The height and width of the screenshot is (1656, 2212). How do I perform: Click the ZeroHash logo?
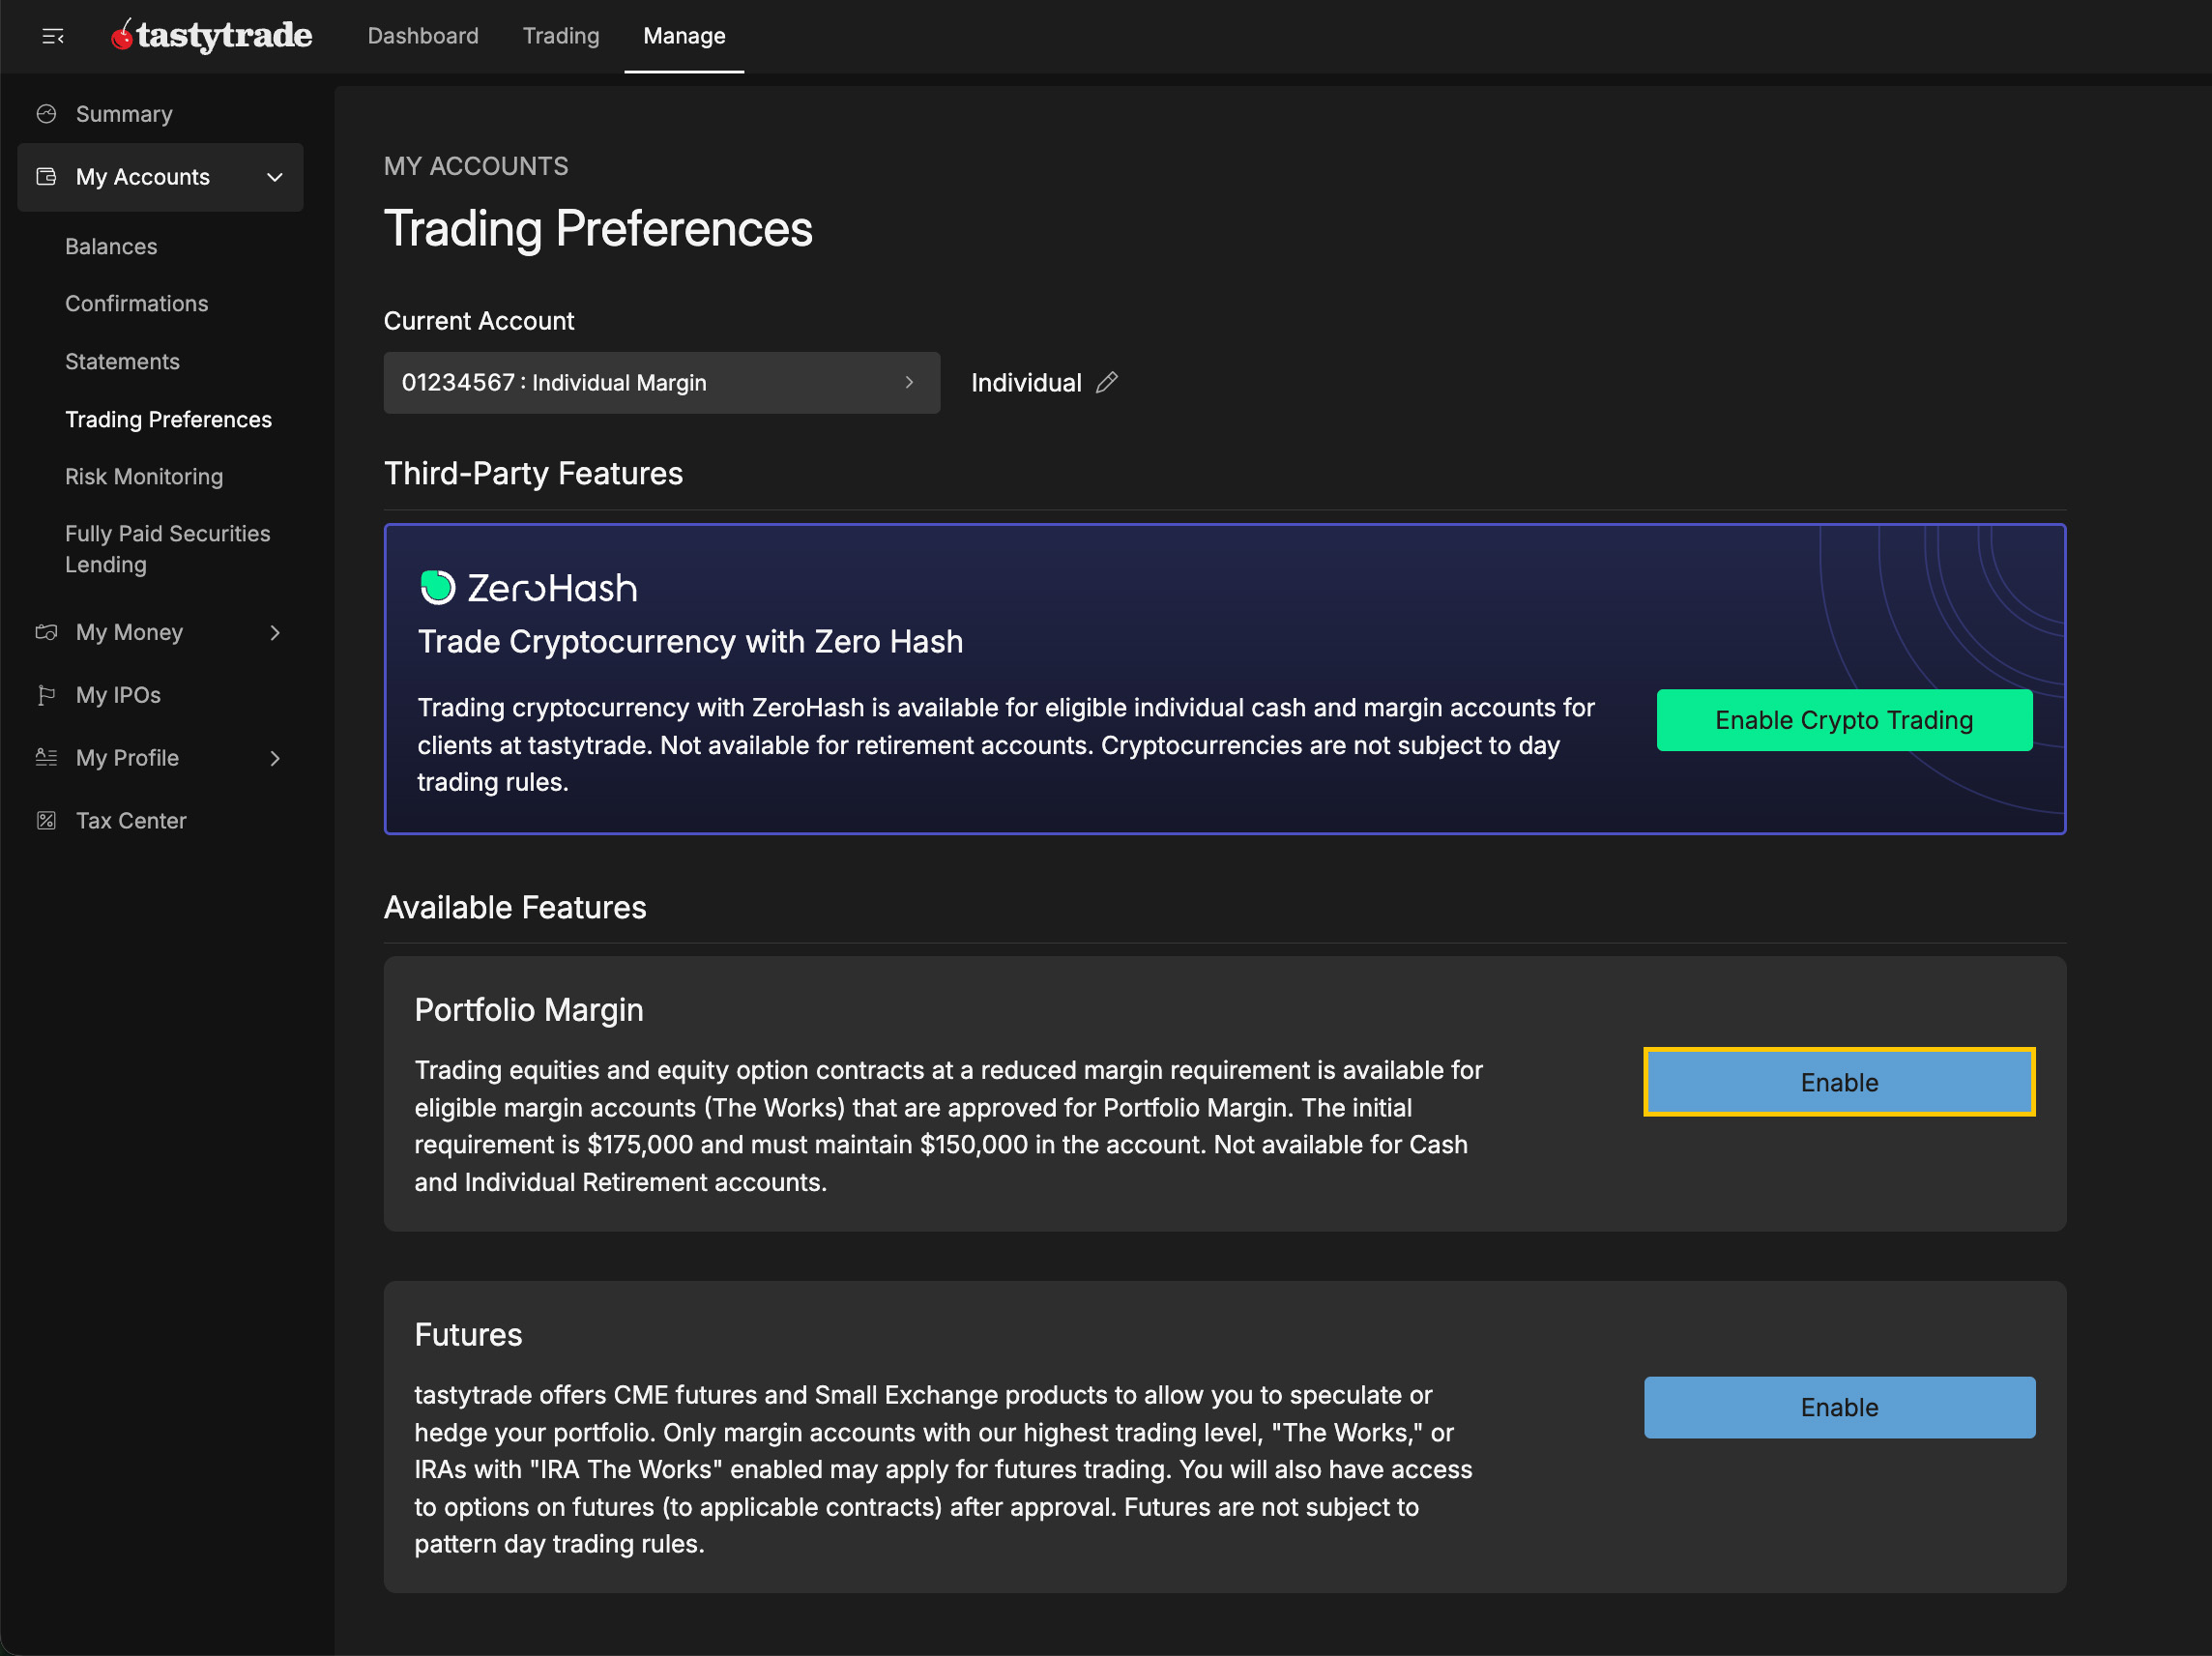[528, 588]
